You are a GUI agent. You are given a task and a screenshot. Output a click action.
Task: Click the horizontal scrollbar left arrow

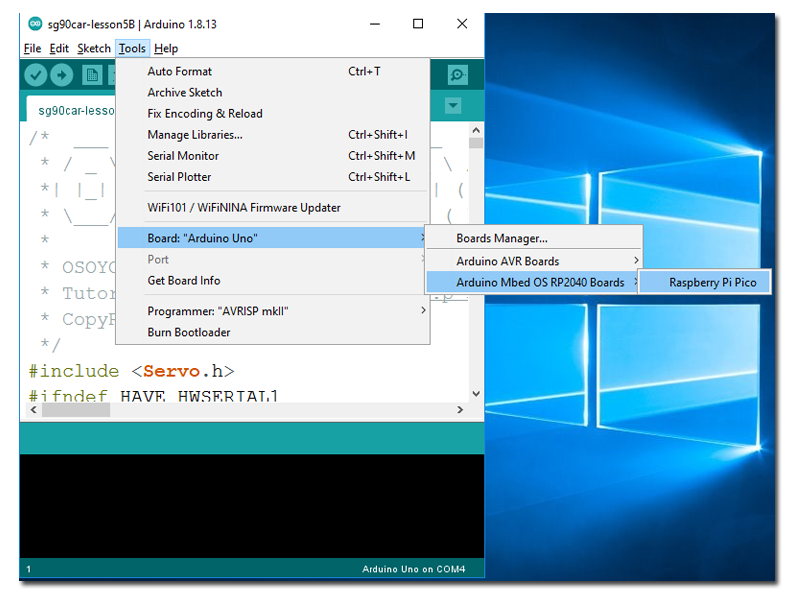[x=34, y=410]
